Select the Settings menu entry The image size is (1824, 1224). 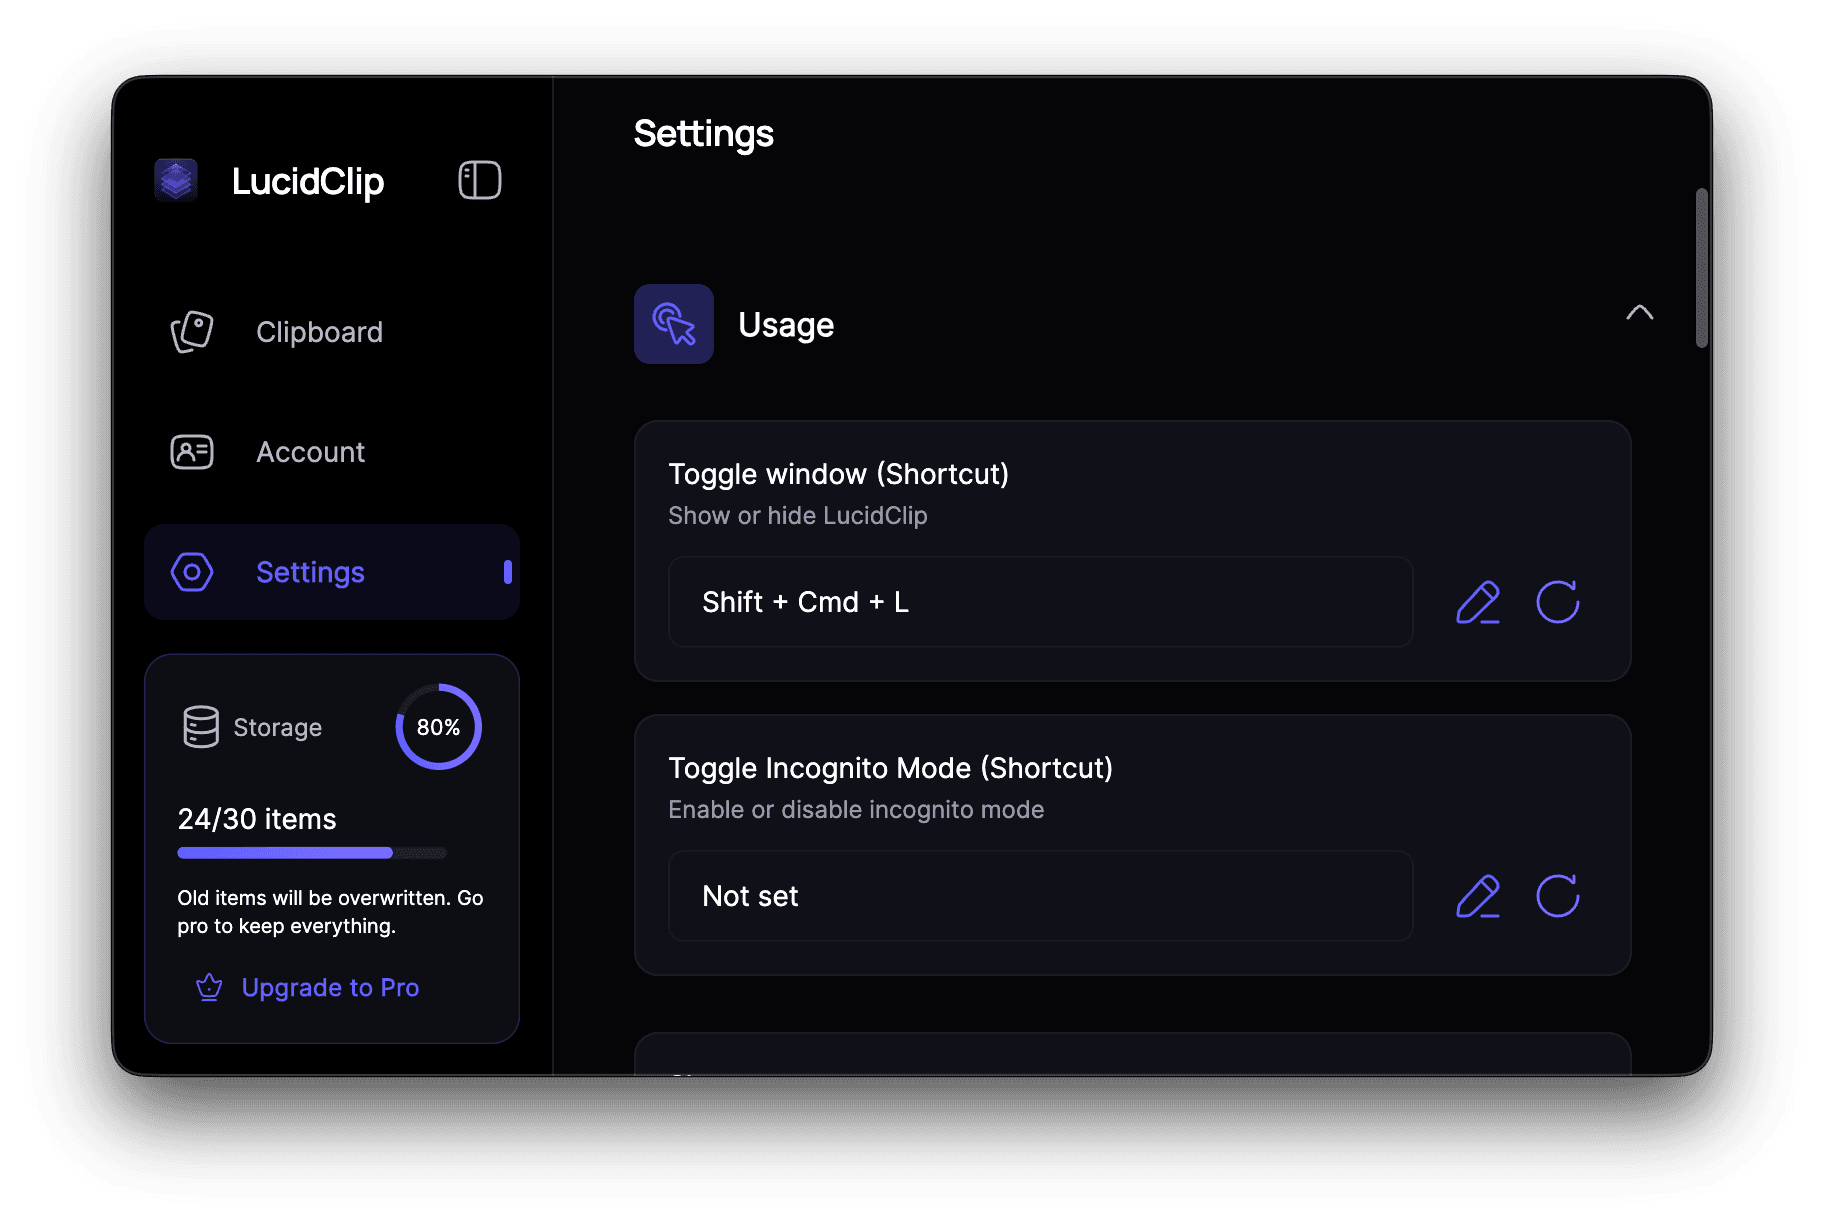point(310,572)
